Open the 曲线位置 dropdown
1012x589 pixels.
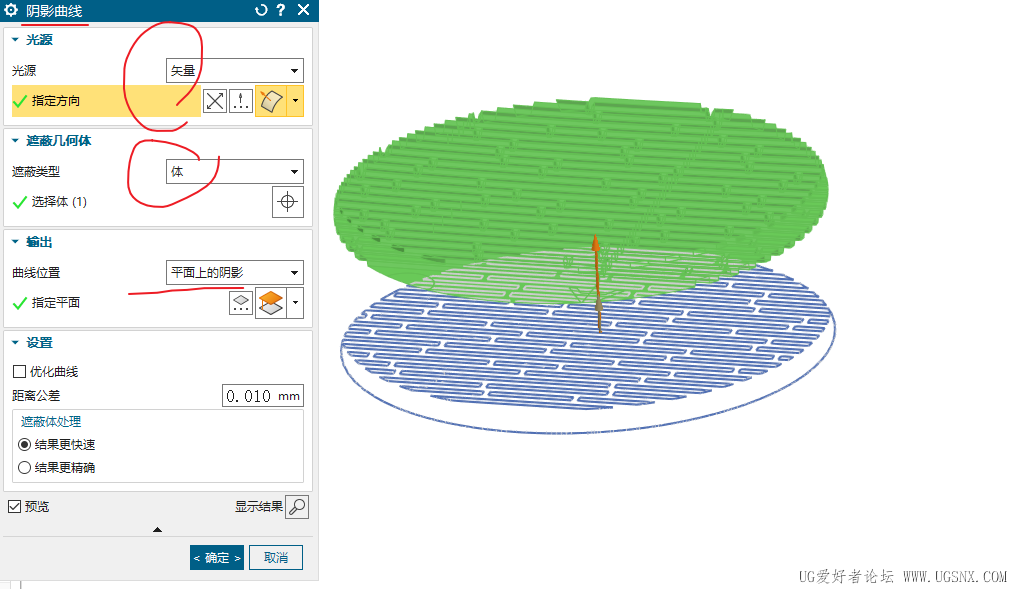click(235, 272)
